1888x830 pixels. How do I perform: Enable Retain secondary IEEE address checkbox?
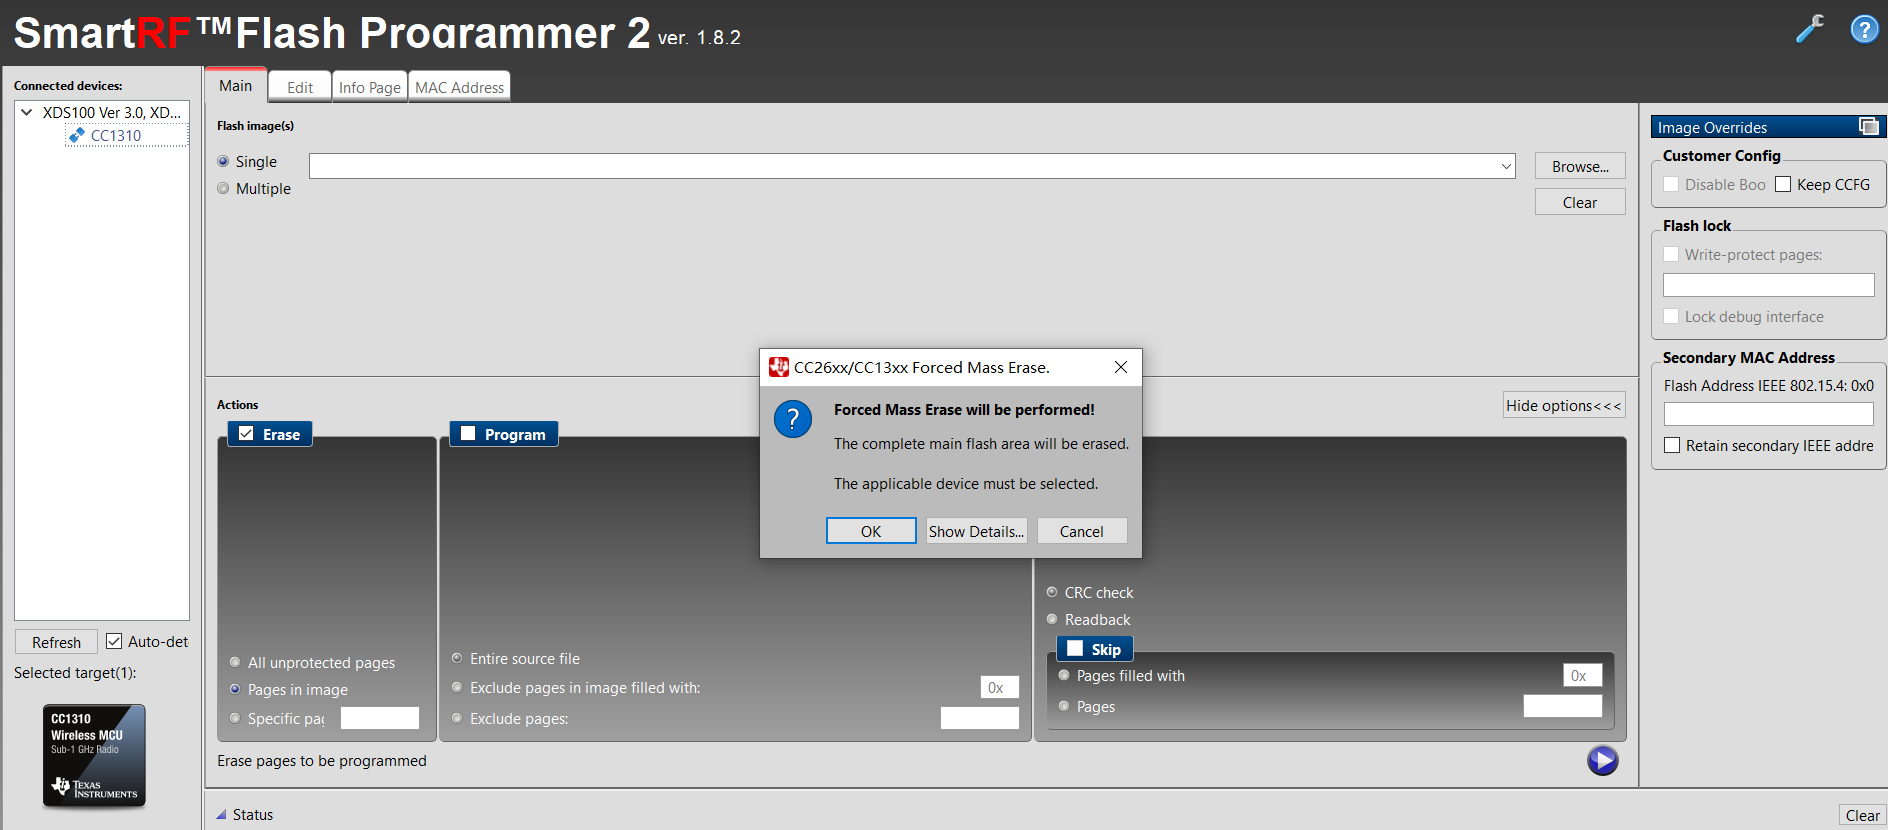tap(1672, 445)
